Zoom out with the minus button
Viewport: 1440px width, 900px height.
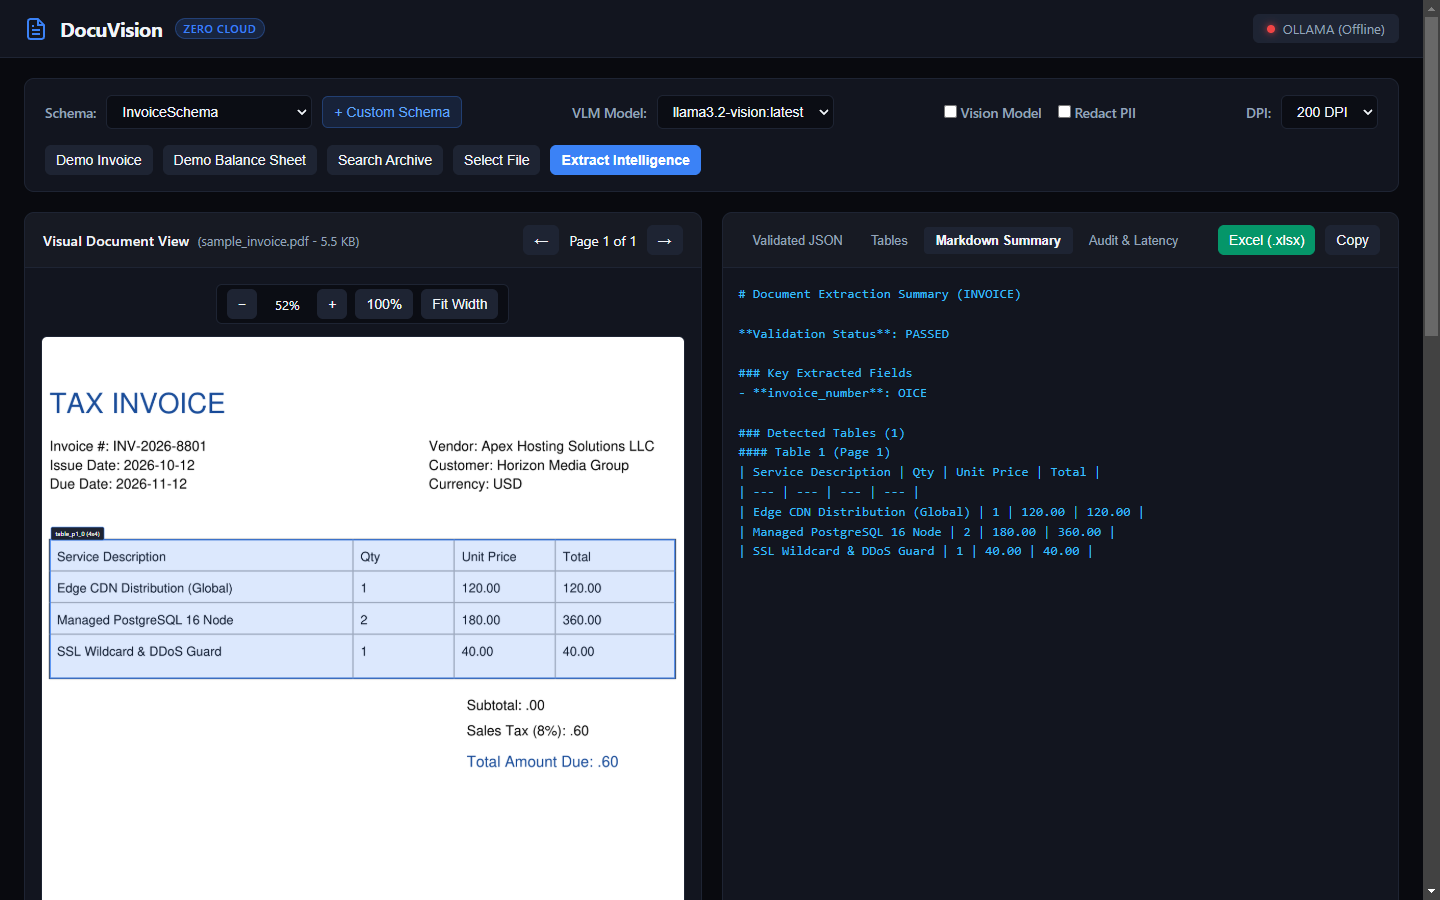(242, 304)
